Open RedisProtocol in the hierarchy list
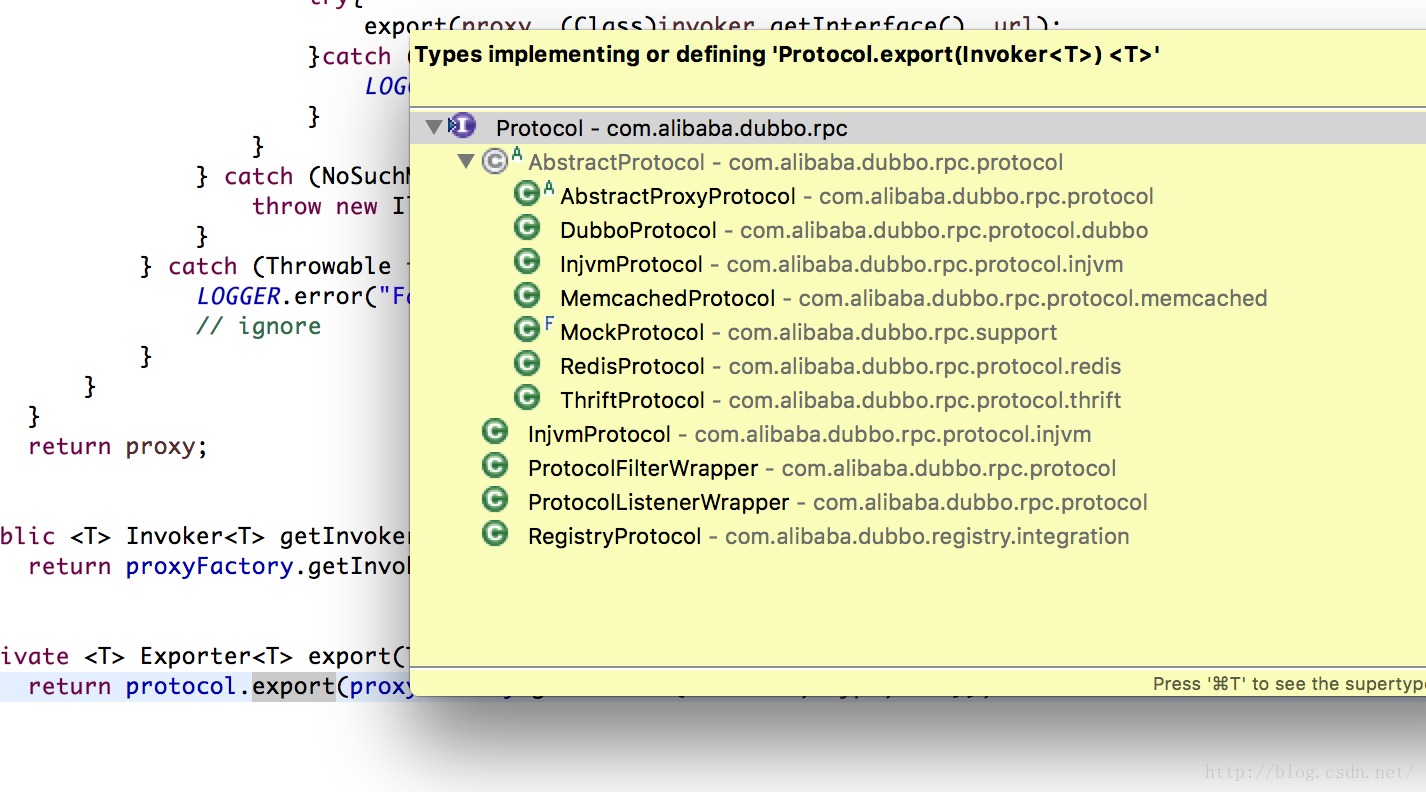Screen dimensions: 1426x792 [x=841, y=366]
